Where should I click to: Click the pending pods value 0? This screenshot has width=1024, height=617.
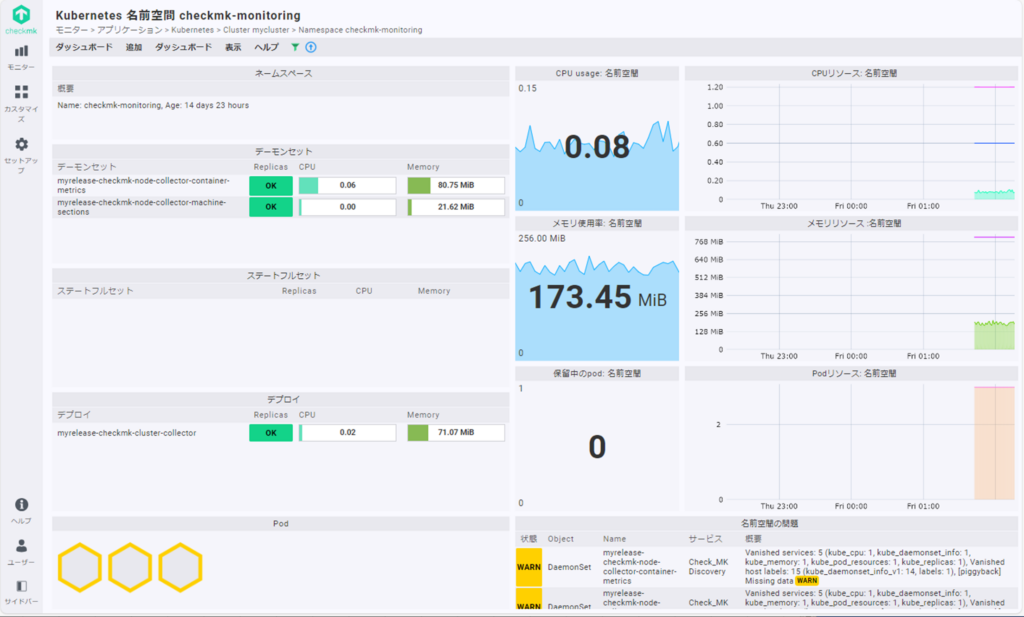pyautogui.click(x=597, y=447)
